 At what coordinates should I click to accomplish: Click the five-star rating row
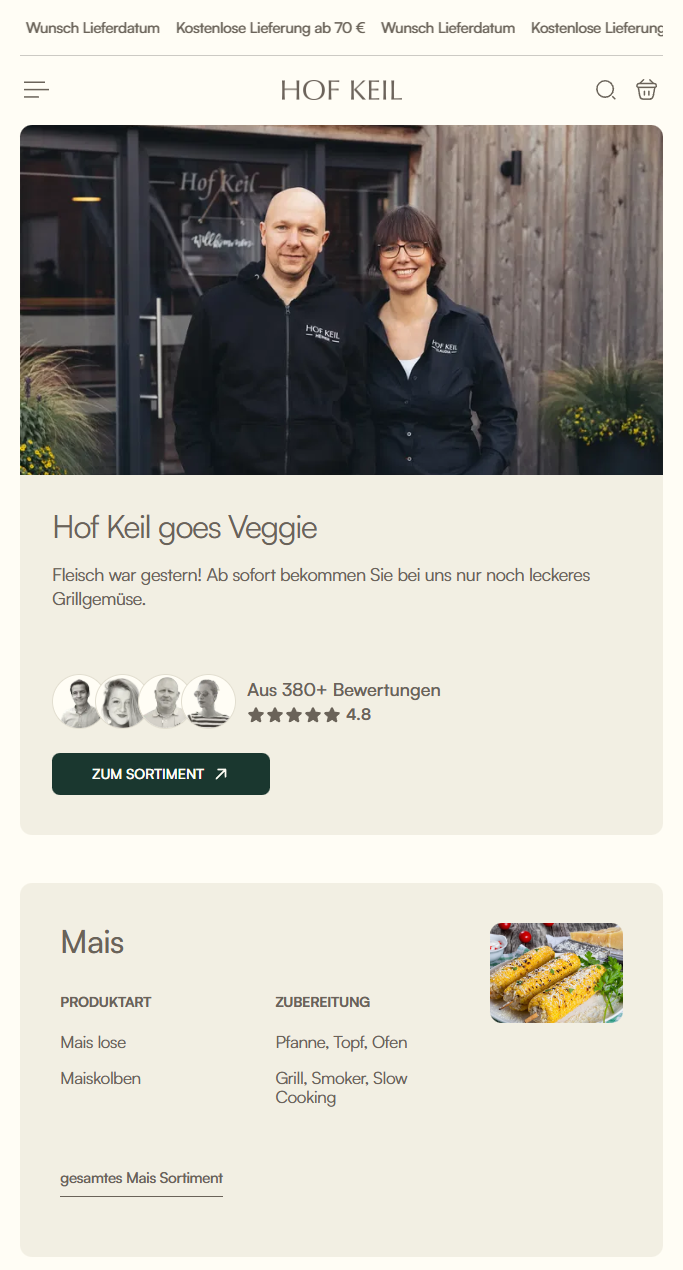(294, 715)
